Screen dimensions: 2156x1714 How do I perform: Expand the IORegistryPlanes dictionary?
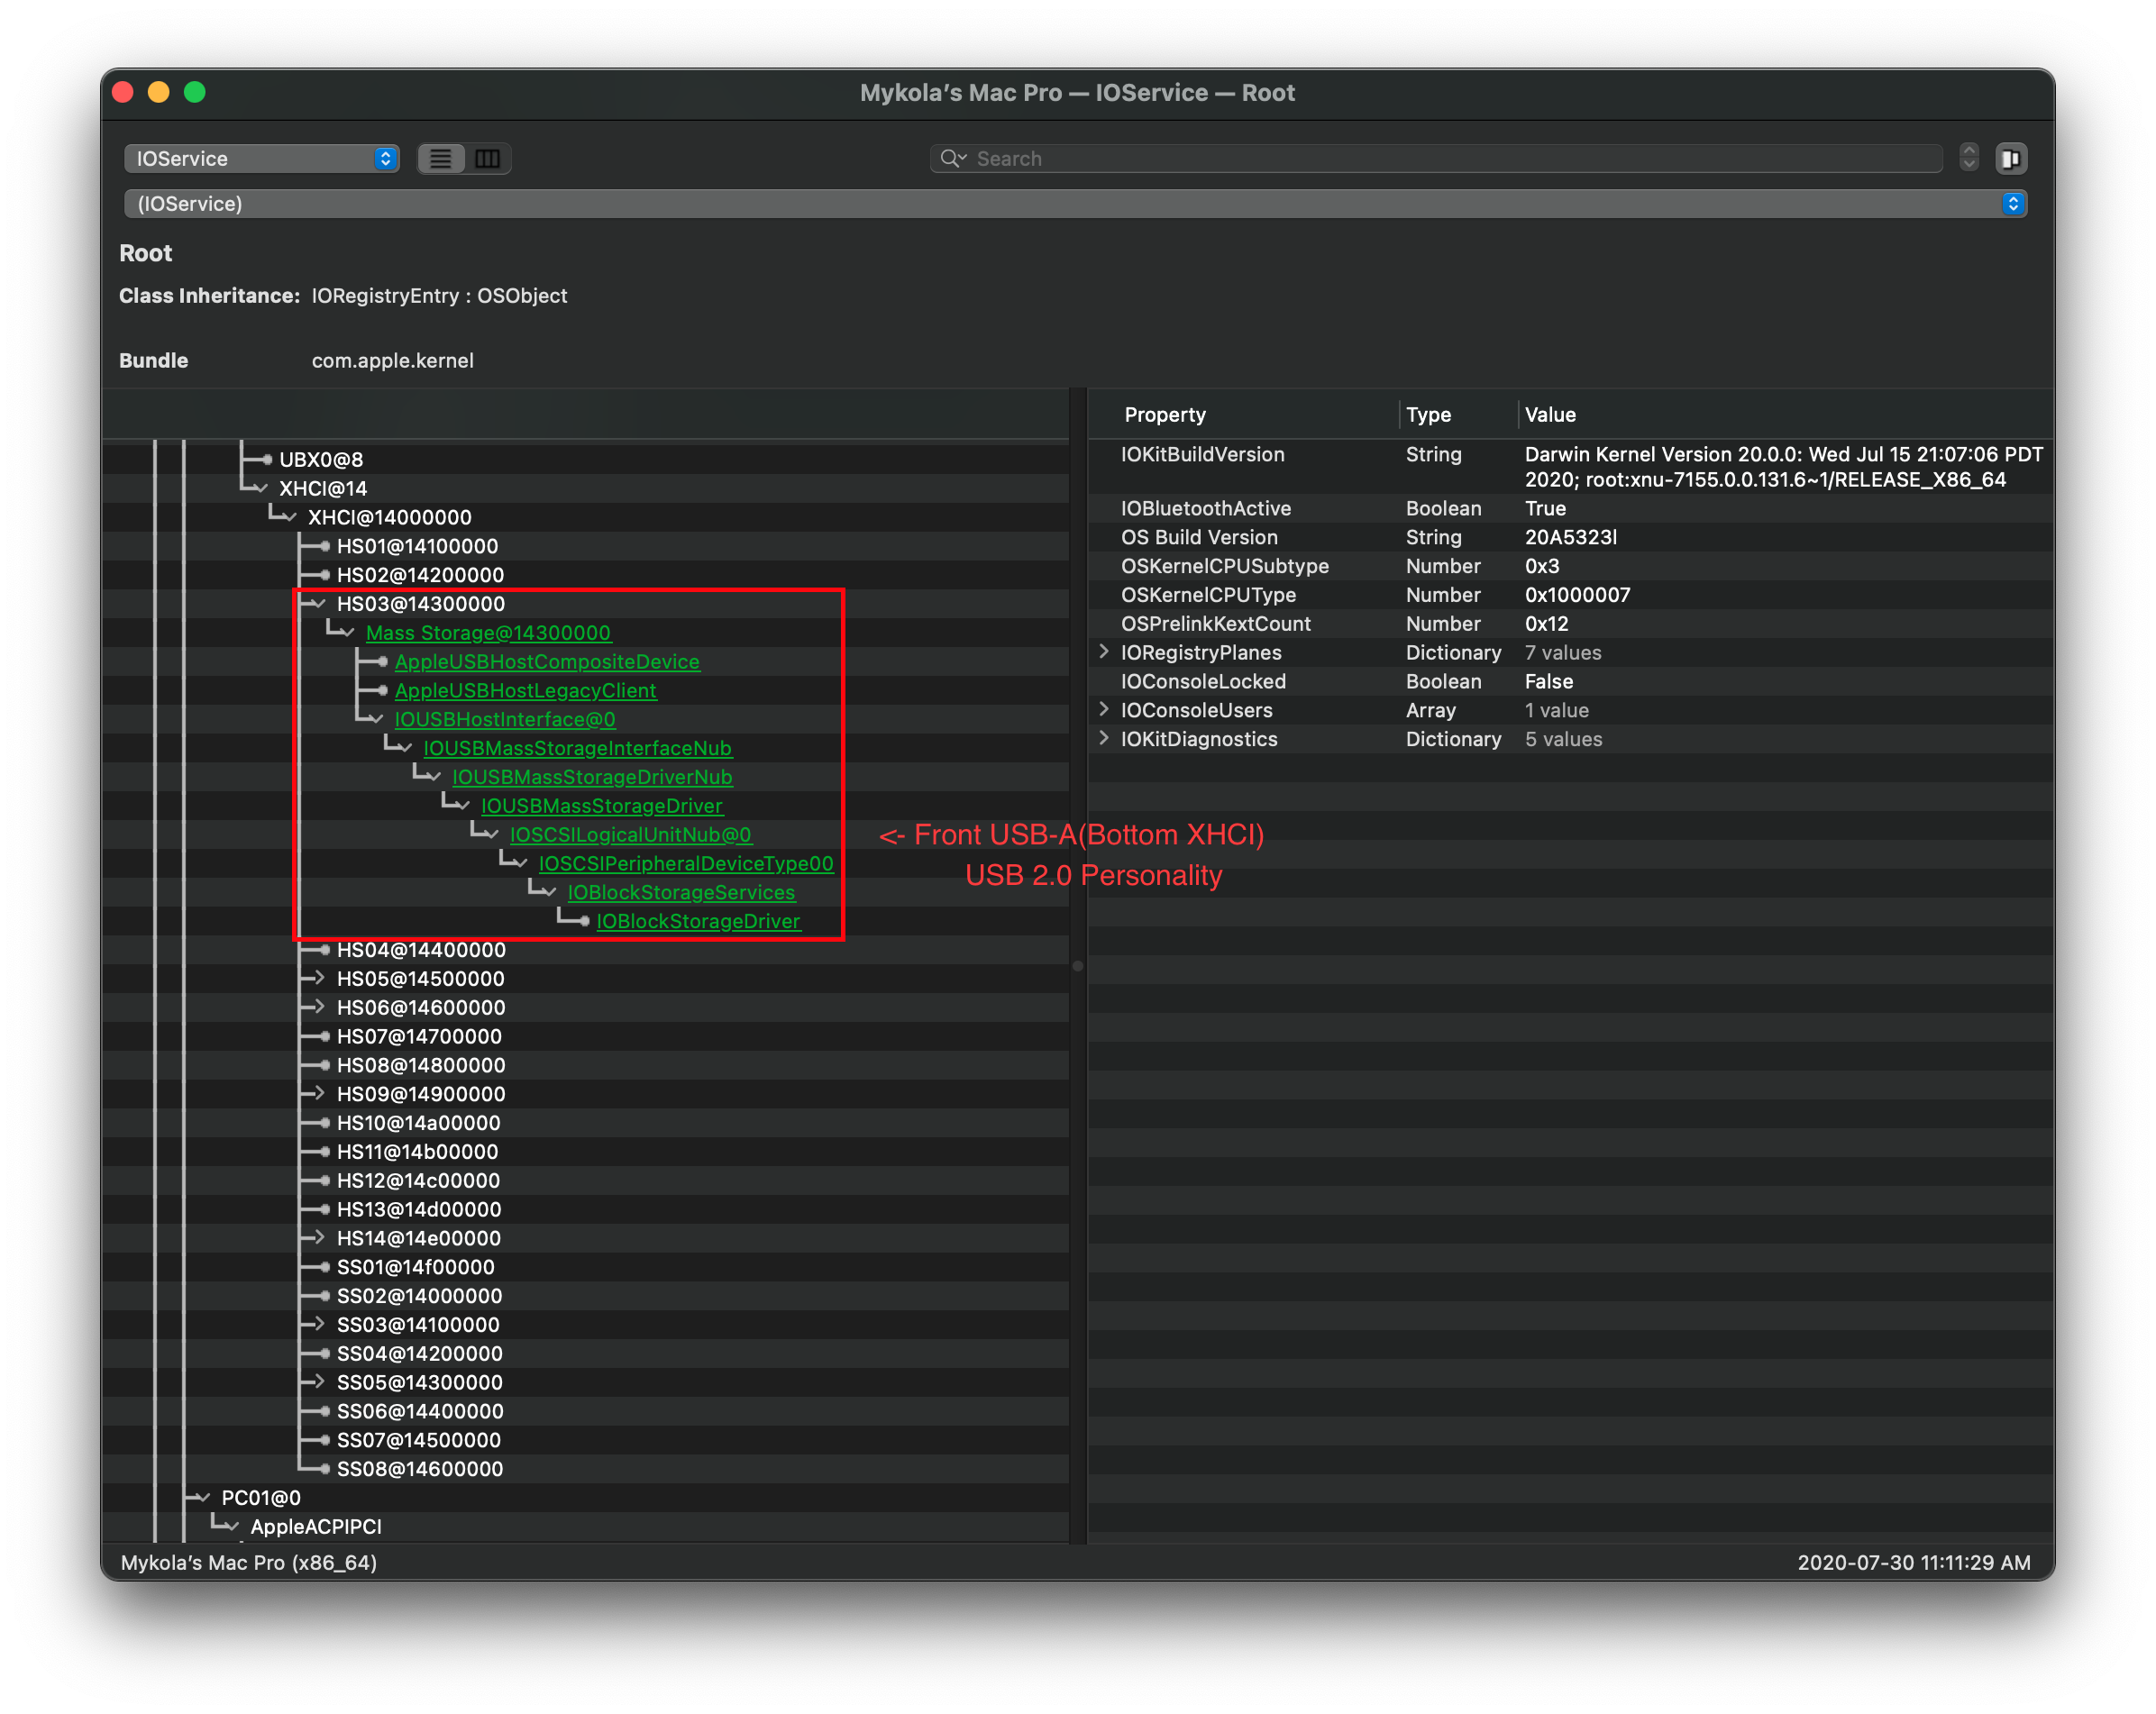(1104, 651)
